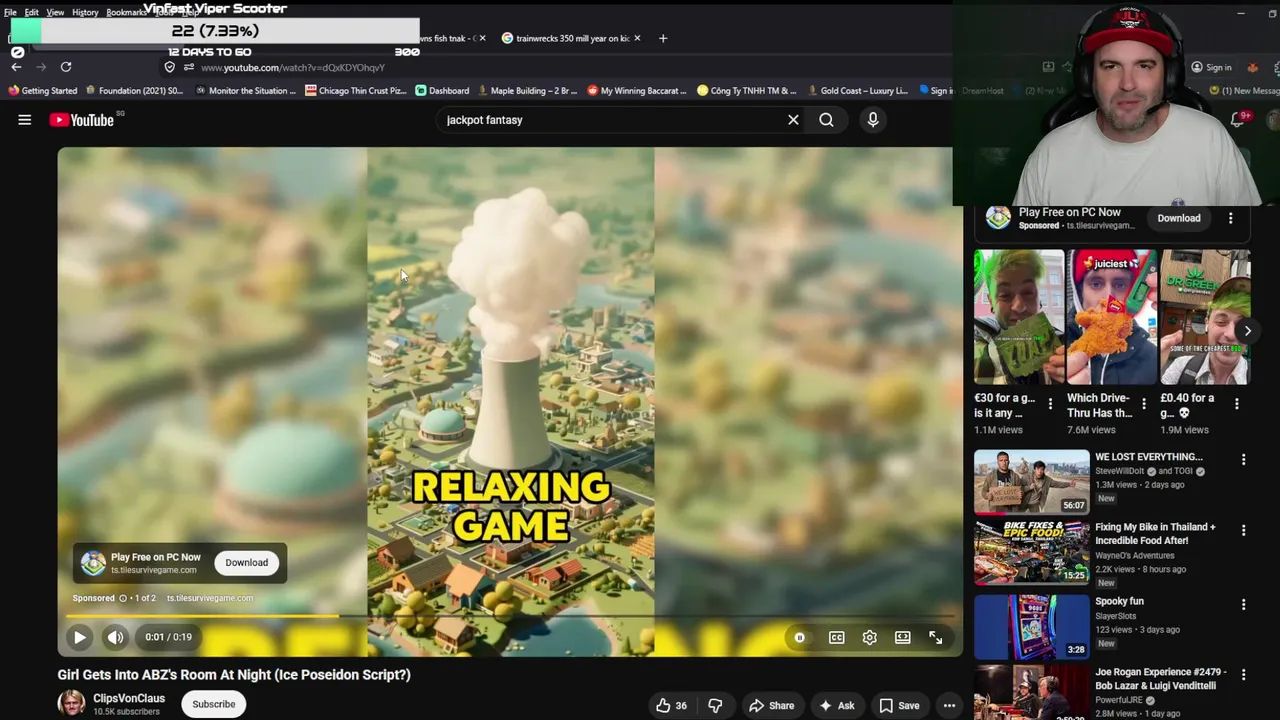This screenshot has height=720, width=1280.
Task: Open options for the '£0.40 for a g...' Short
Action: (1237, 404)
